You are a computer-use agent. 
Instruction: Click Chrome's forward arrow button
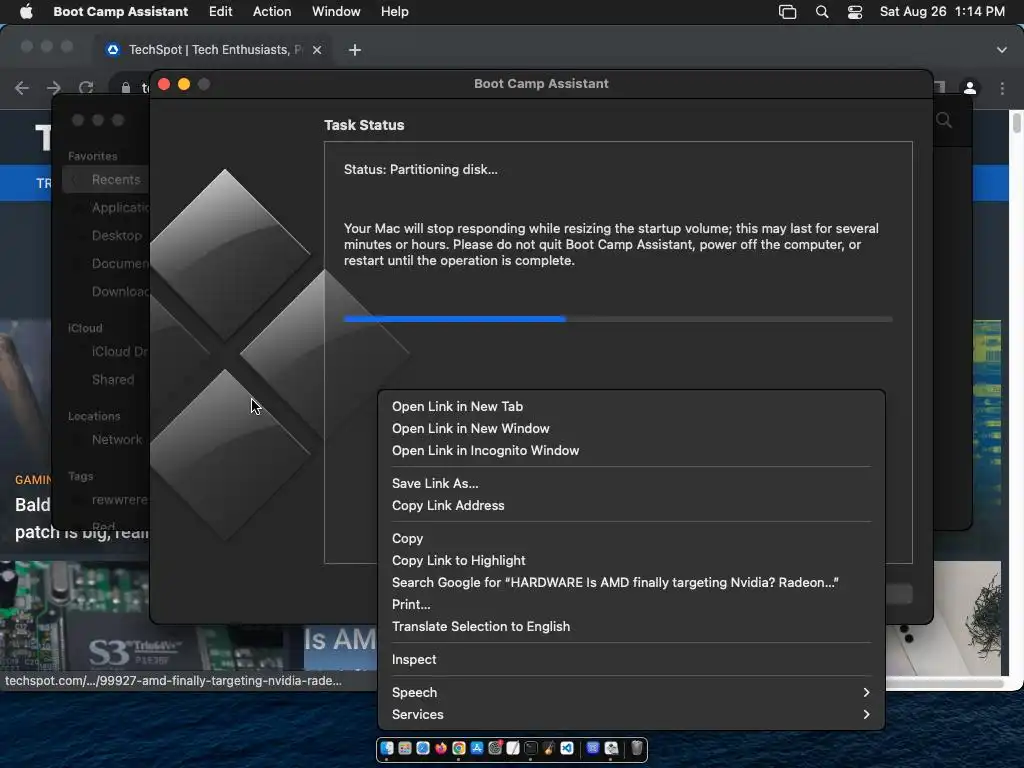(54, 88)
